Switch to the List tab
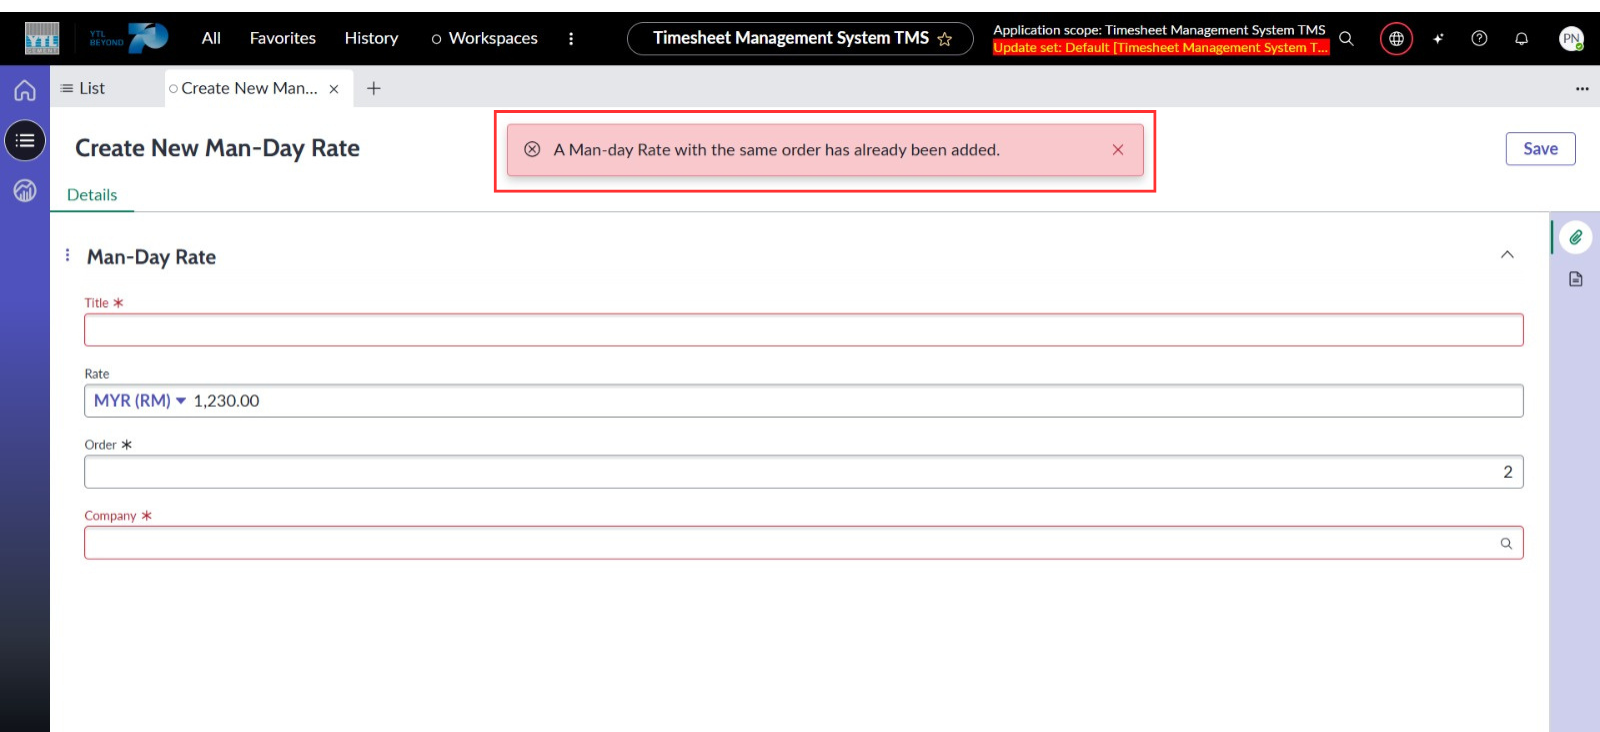This screenshot has width=1600, height=732. click(84, 88)
